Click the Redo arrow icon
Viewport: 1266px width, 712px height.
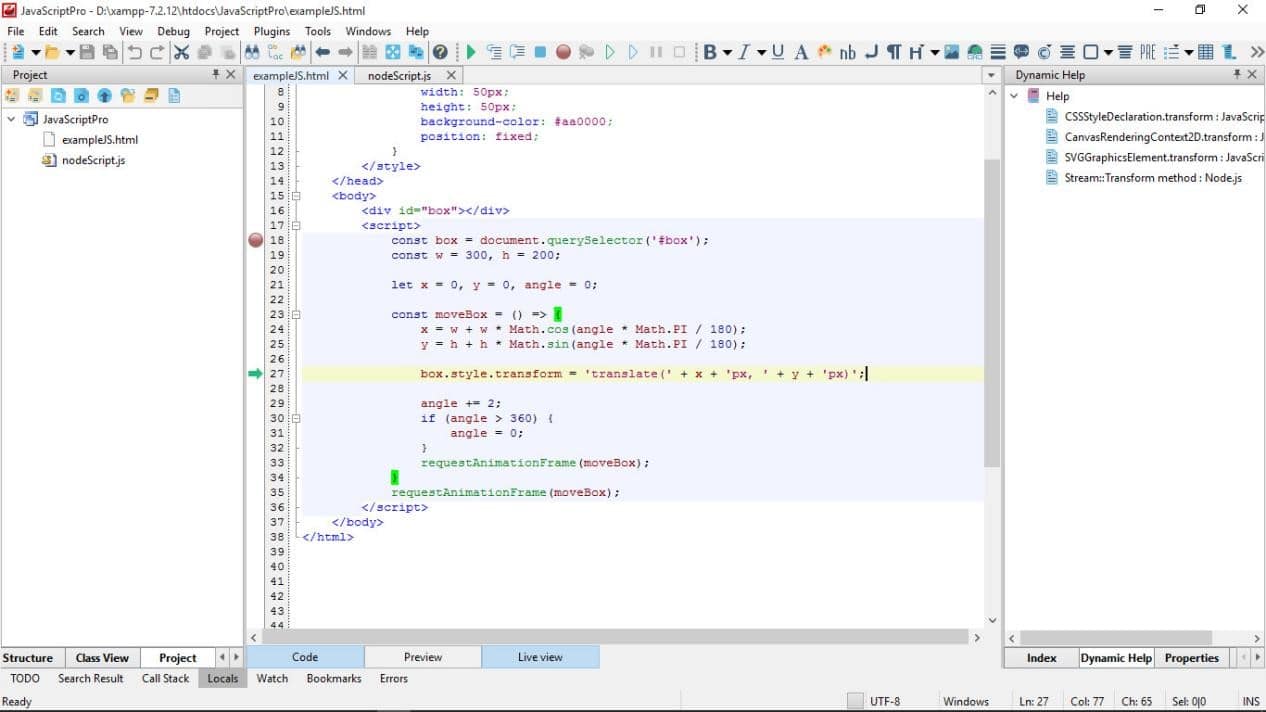click(158, 52)
